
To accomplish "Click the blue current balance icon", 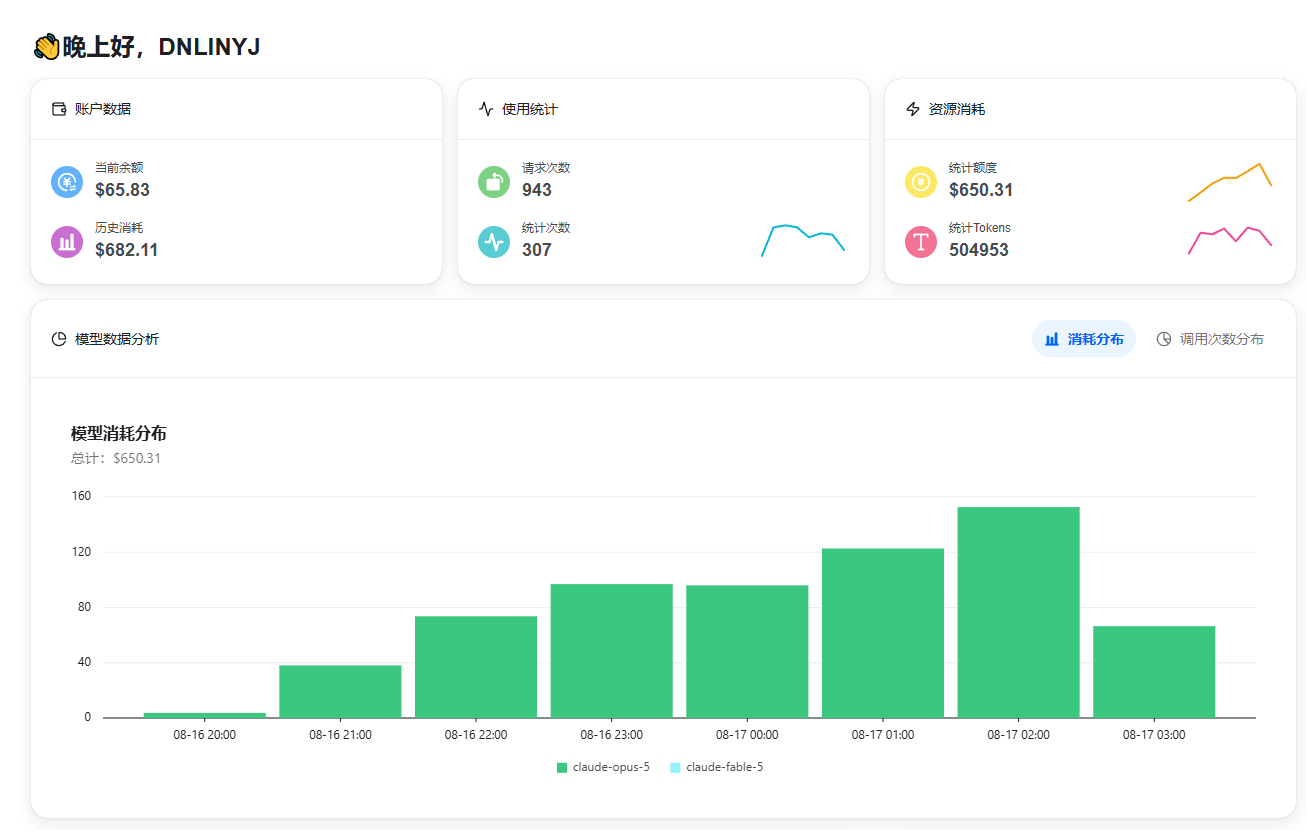I will click(67, 182).
